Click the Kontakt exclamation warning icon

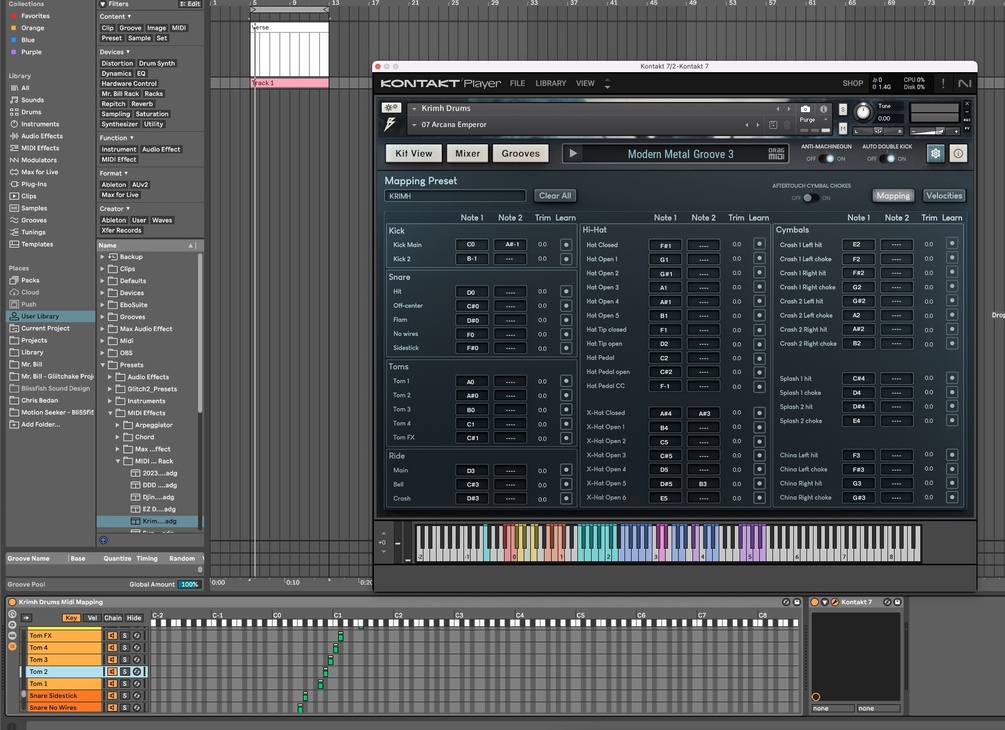point(943,83)
